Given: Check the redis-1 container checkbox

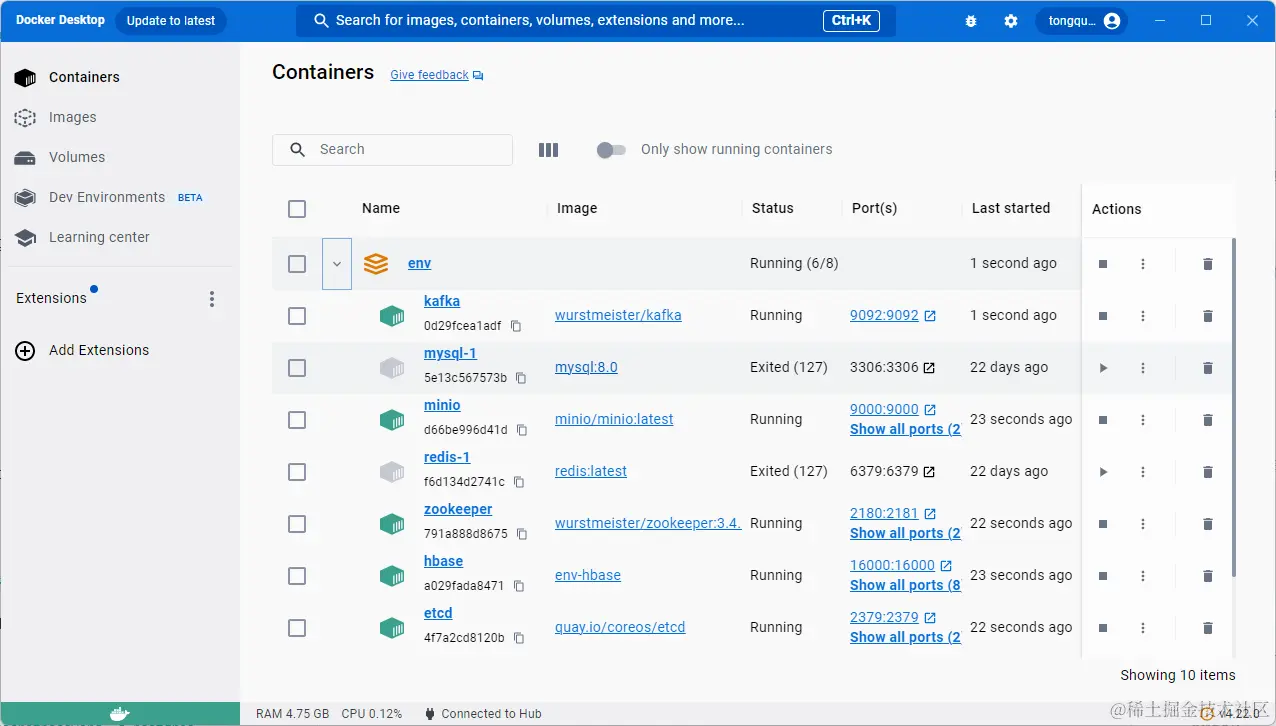Looking at the screenshot, I should click(x=297, y=472).
